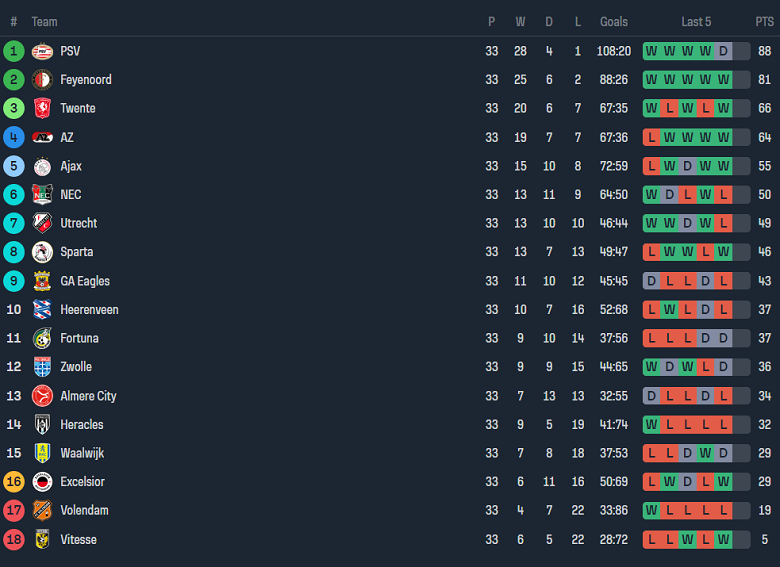
Task: Click the Vitesse club crest icon
Action: pos(42,539)
